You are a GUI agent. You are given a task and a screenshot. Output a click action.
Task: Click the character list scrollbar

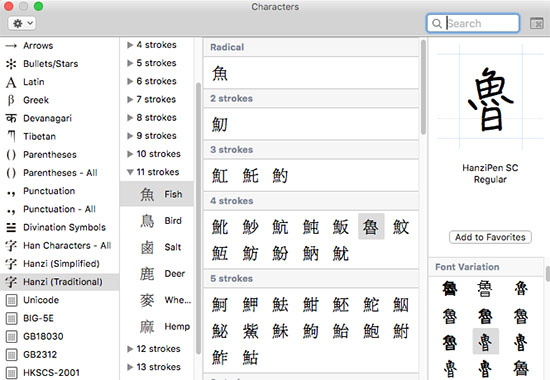423,88
